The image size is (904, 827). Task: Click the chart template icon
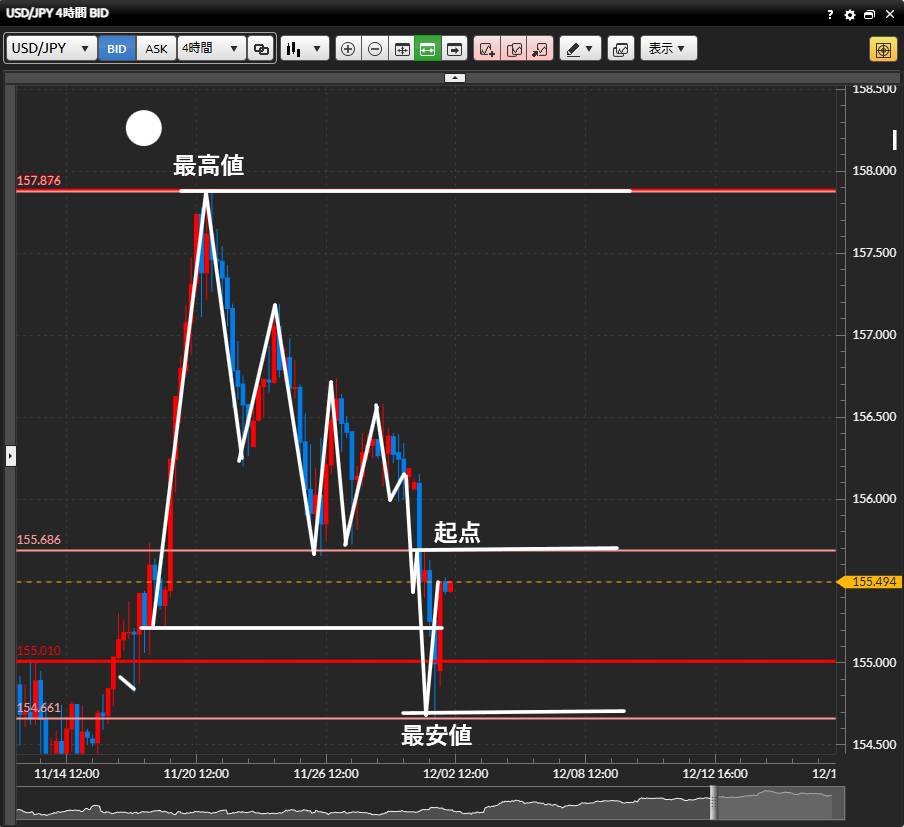(x=621, y=48)
